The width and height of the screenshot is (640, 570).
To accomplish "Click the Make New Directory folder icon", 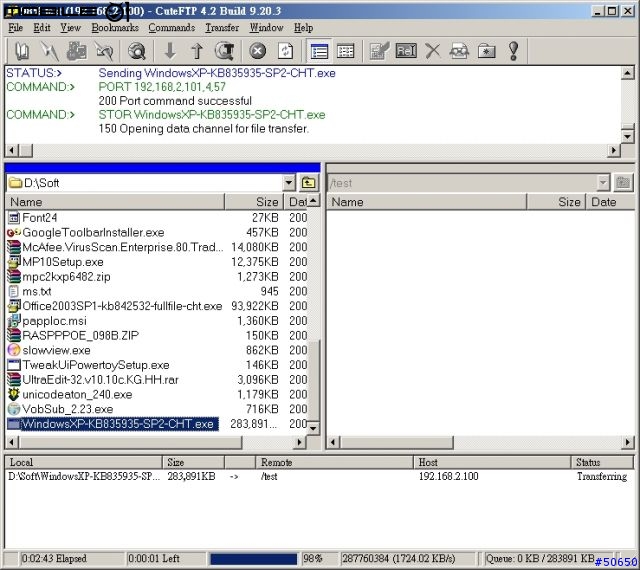I will [487, 51].
